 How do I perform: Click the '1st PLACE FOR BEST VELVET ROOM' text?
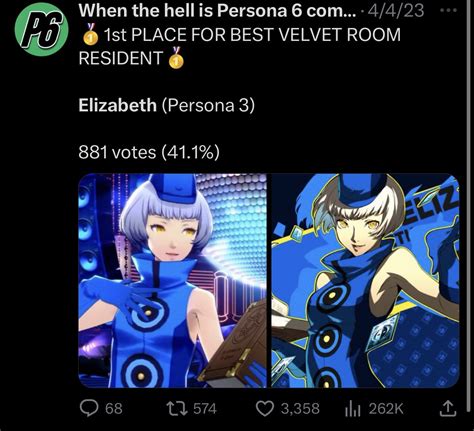pos(252,35)
